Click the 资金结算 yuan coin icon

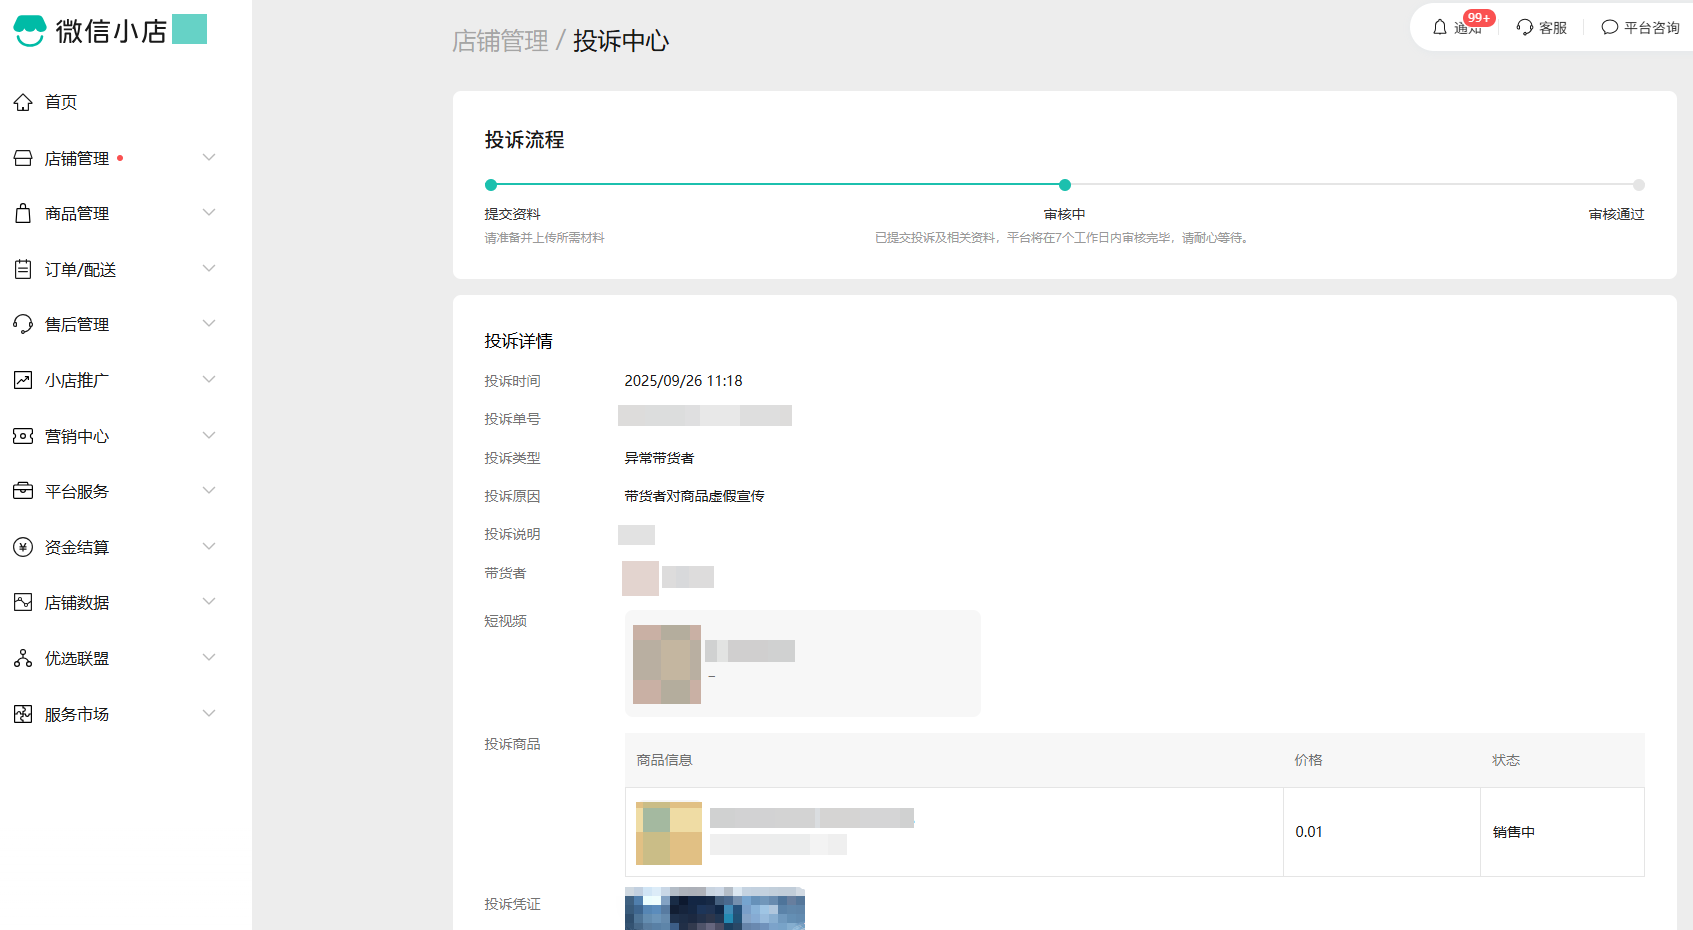click(x=23, y=547)
